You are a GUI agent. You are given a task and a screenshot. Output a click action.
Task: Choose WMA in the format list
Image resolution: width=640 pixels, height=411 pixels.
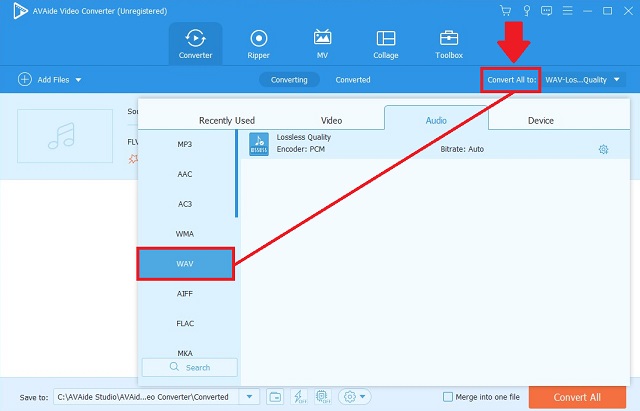[185, 234]
